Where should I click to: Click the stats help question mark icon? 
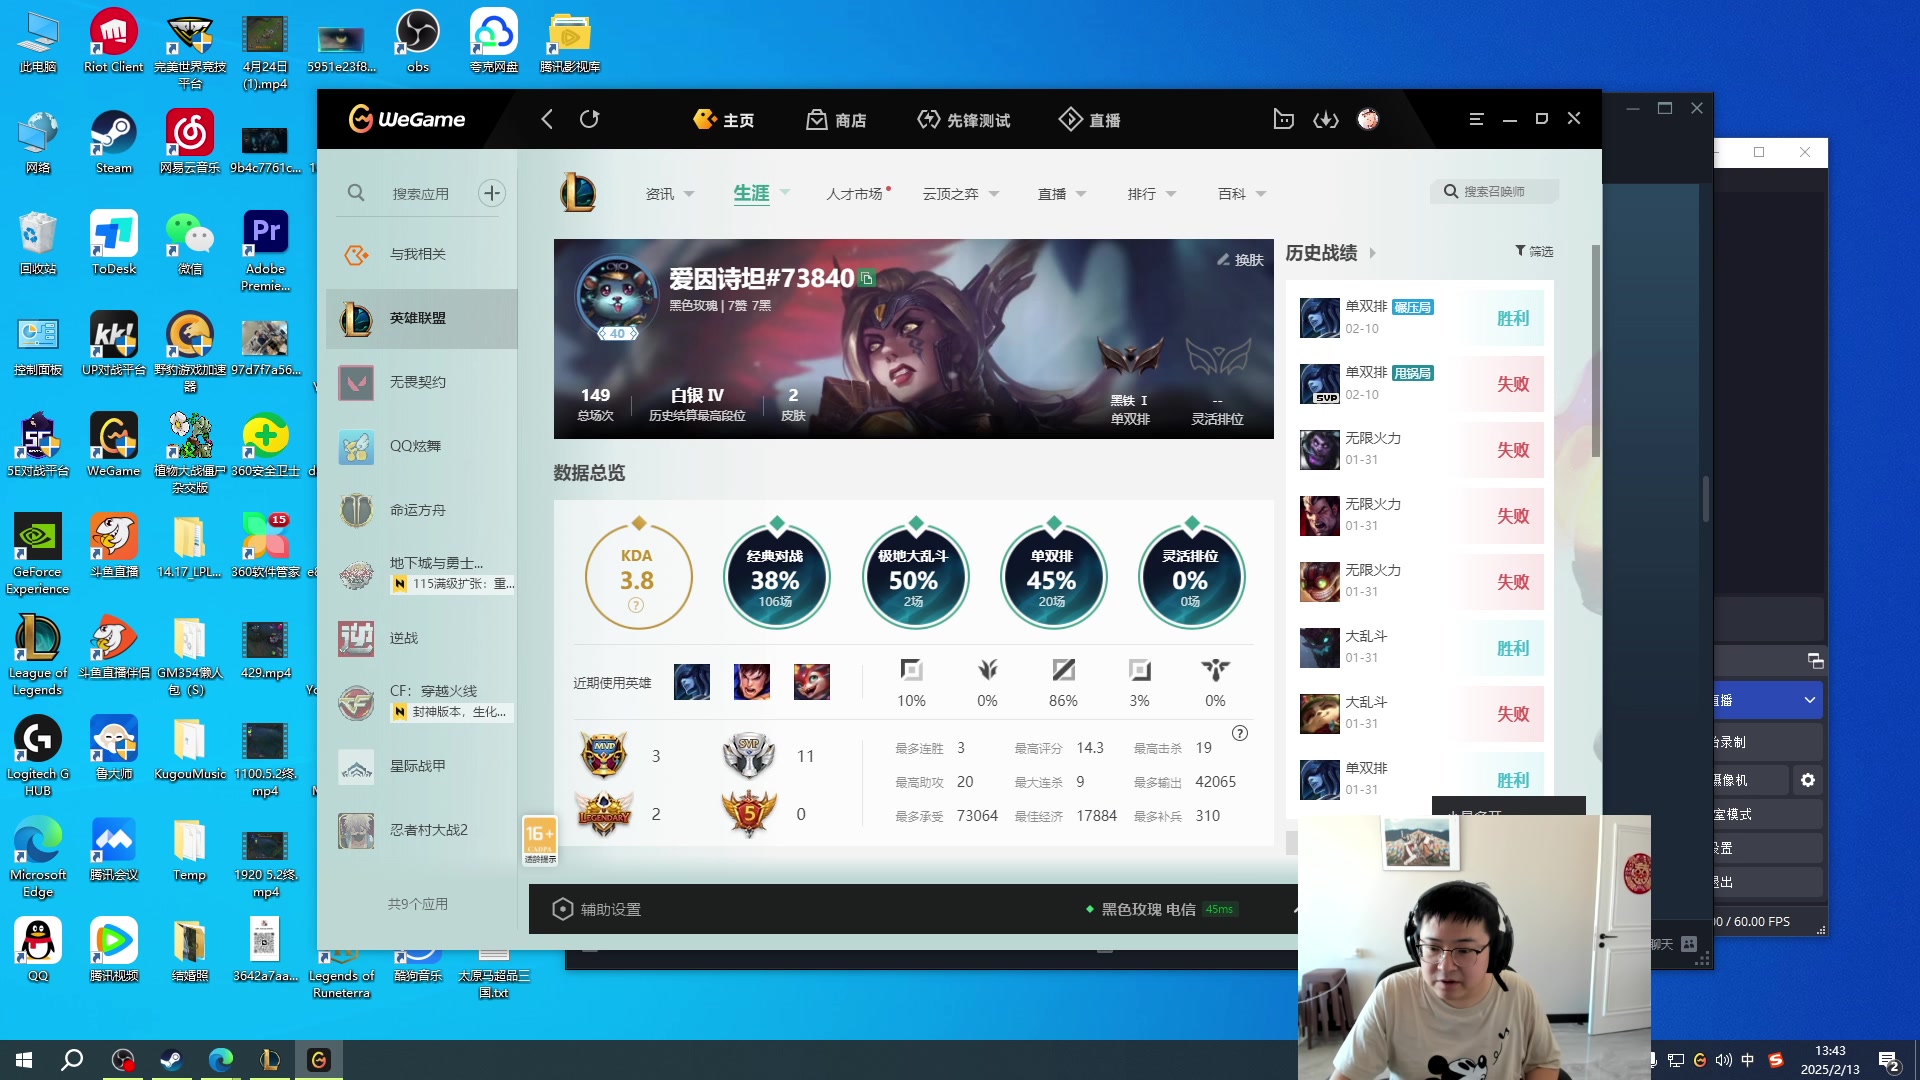tap(1240, 733)
